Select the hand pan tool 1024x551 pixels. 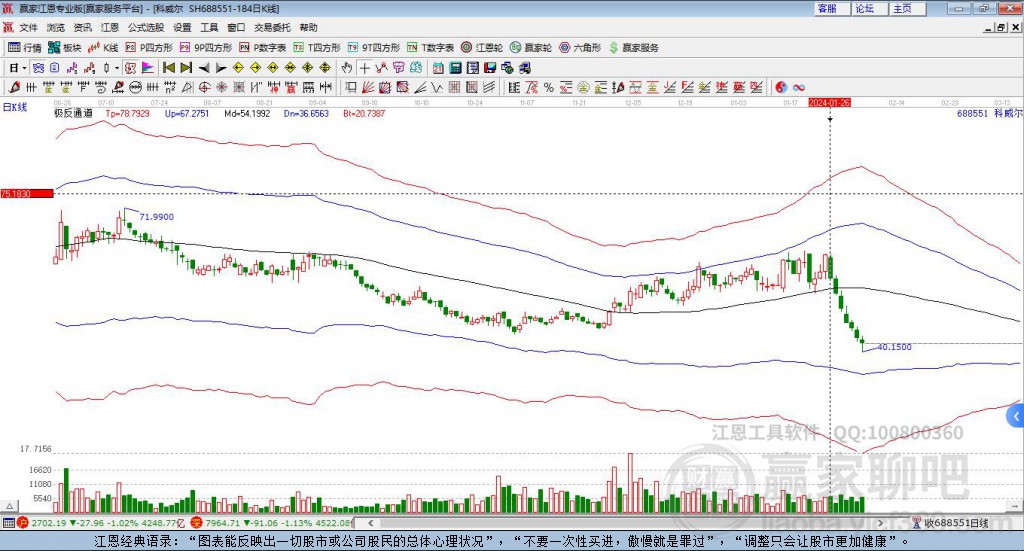(x=347, y=68)
